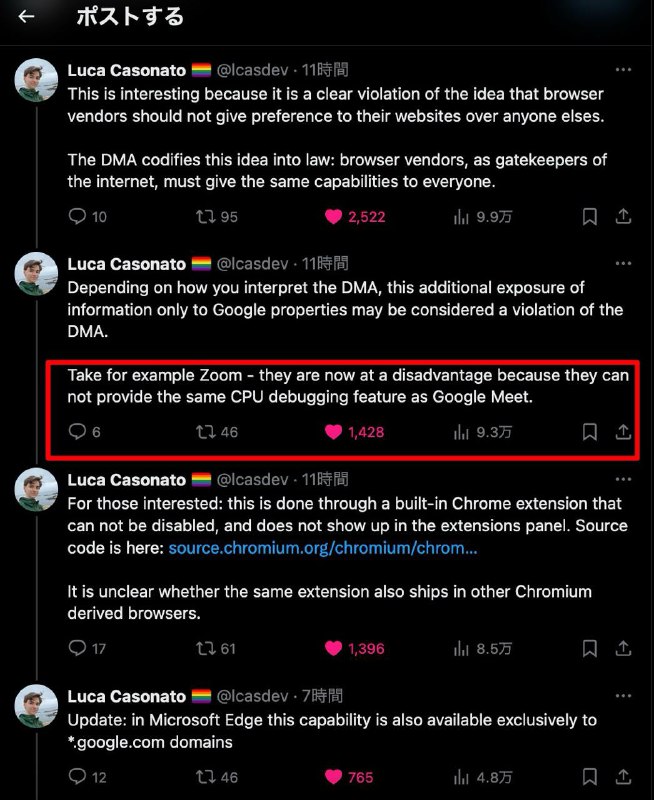
Task: Bookmark the Zoom disadvantage tweet
Action: [x=589, y=432]
